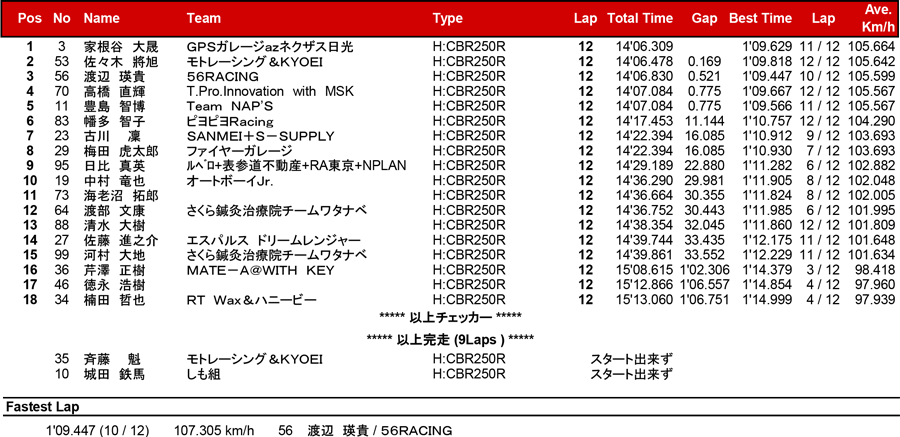Image resolution: width=900 pixels, height=437 pixels.
Task: Click total time 14'06.309
Action: [x=642, y=47]
